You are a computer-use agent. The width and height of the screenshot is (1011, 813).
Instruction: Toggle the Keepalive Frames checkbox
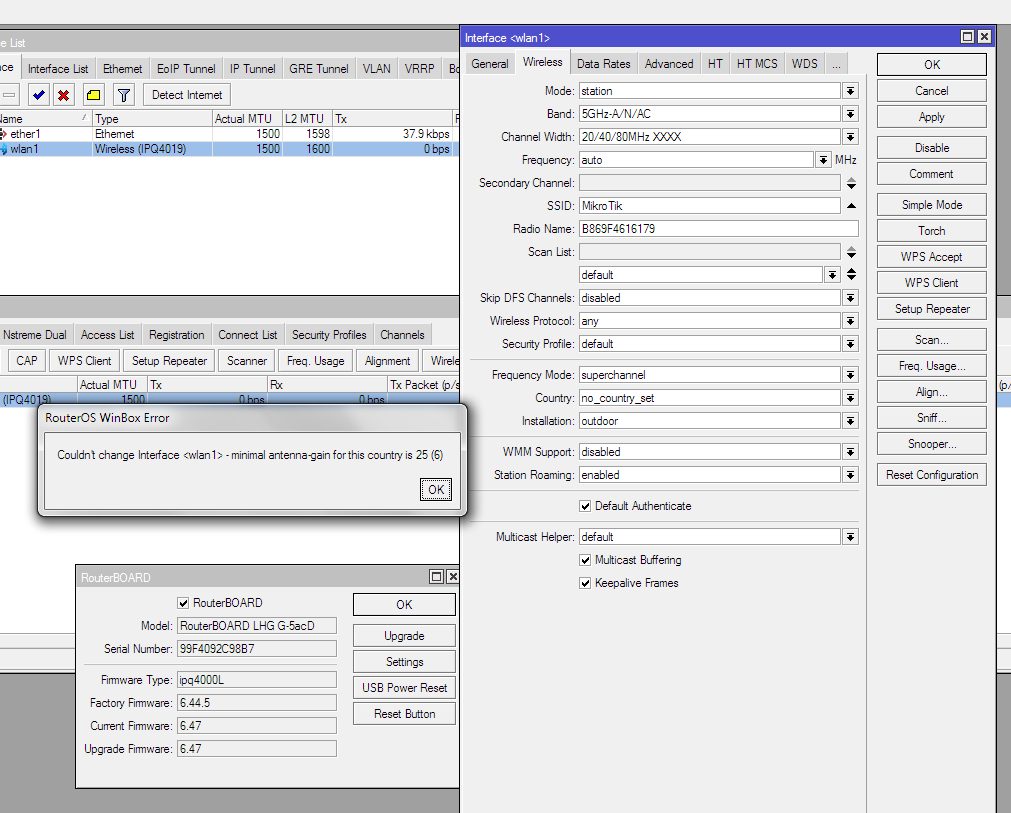point(586,583)
